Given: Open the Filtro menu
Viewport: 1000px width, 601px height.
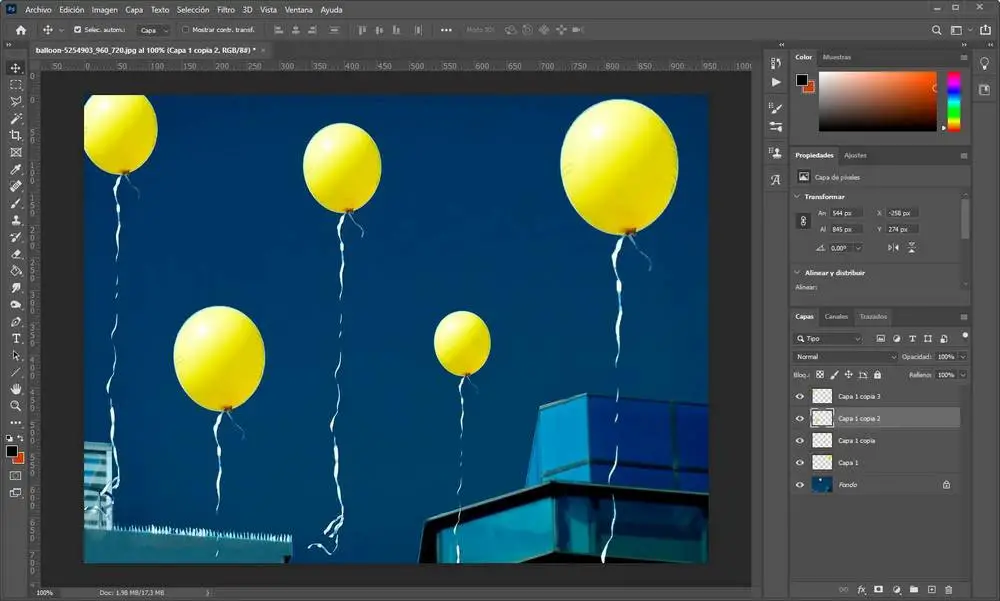Looking at the screenshot, I should (226, 9).
